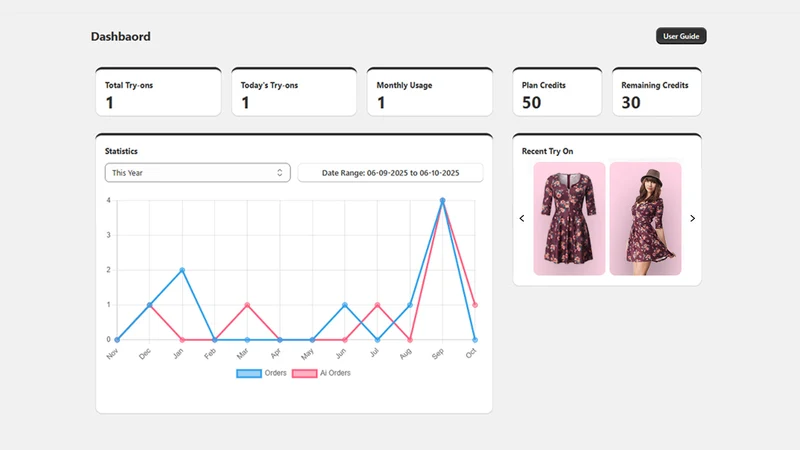The width and height of the screenshot is (800, 450).
Task: Select the Total Try-ons card
Action: click(x=158, y=92)
